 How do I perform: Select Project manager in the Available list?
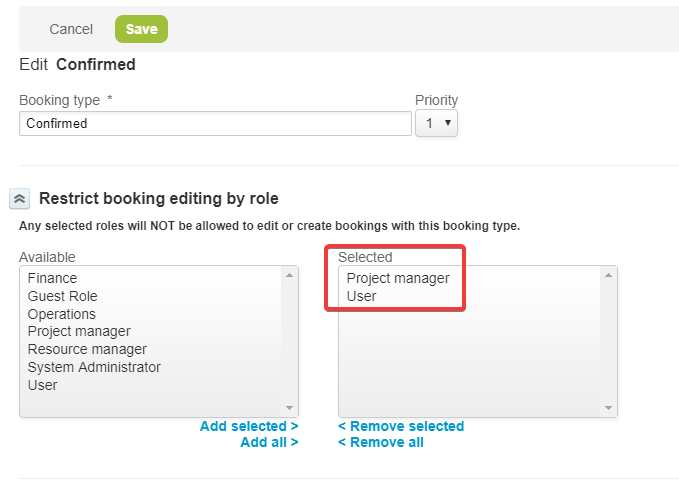click(79, 331)
